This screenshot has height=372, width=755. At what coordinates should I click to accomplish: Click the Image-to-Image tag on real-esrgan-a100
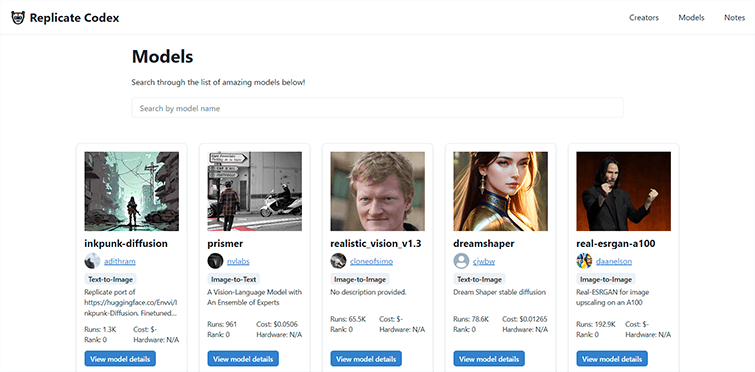(606, 279)
